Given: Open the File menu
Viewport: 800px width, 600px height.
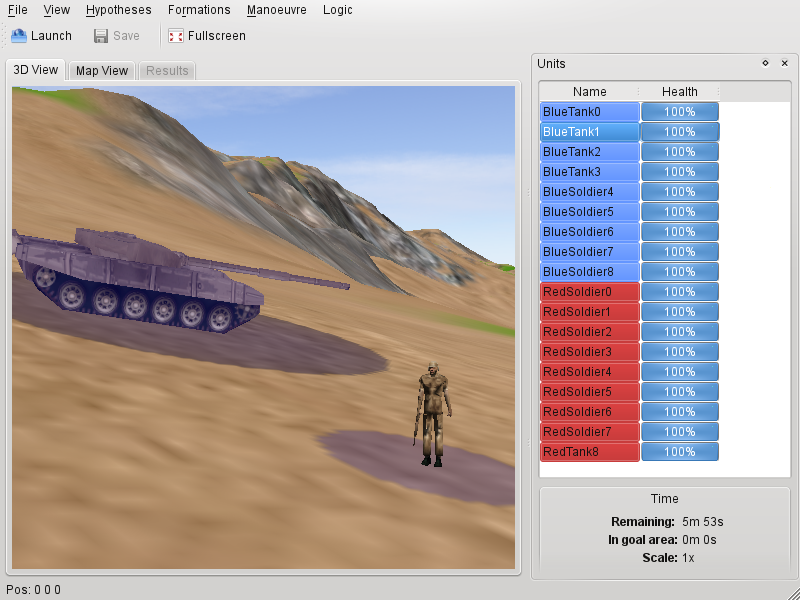Looking at the screenshot, I should tap(18, 10).
